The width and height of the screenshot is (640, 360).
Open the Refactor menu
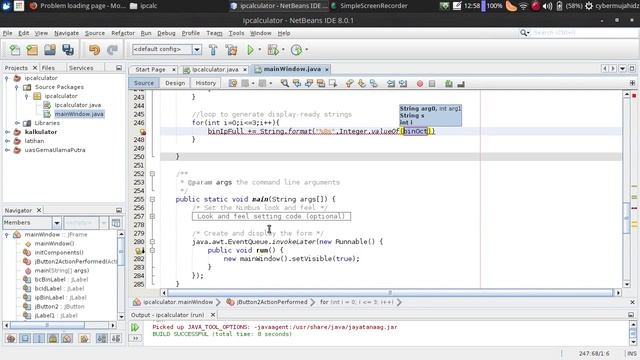[123, 33]
